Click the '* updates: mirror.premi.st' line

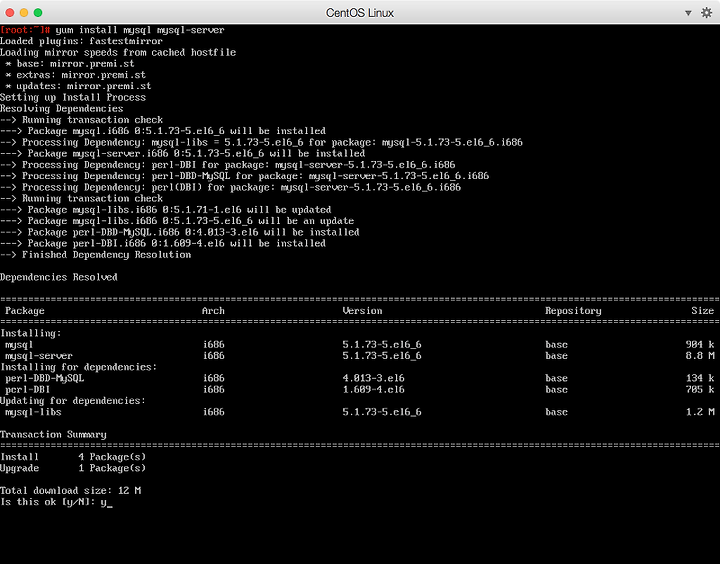coord(78,86)
